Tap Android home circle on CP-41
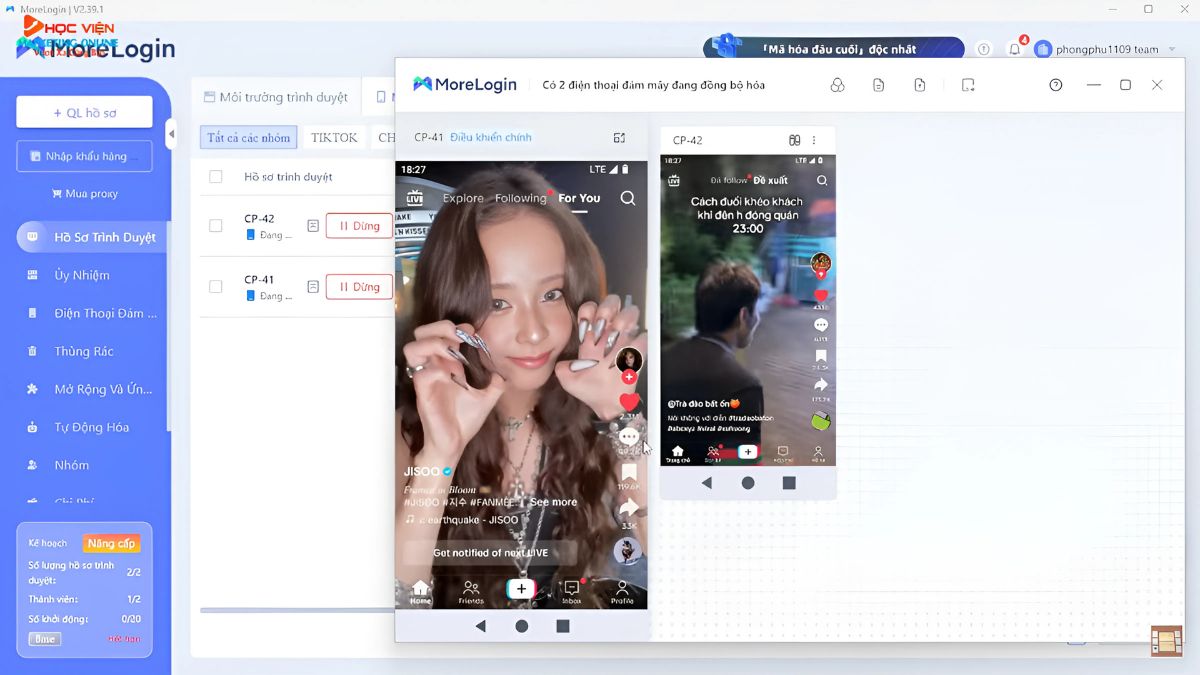 click(x=521, y=626)
